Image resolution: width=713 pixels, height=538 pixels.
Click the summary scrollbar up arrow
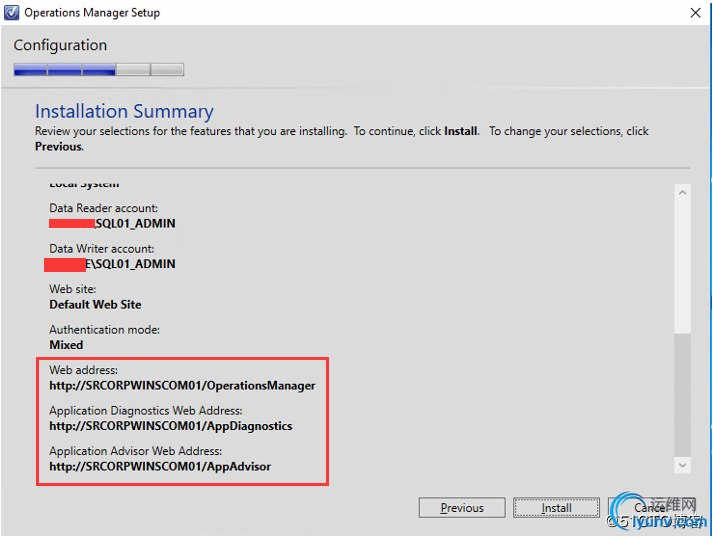(682, 193)
